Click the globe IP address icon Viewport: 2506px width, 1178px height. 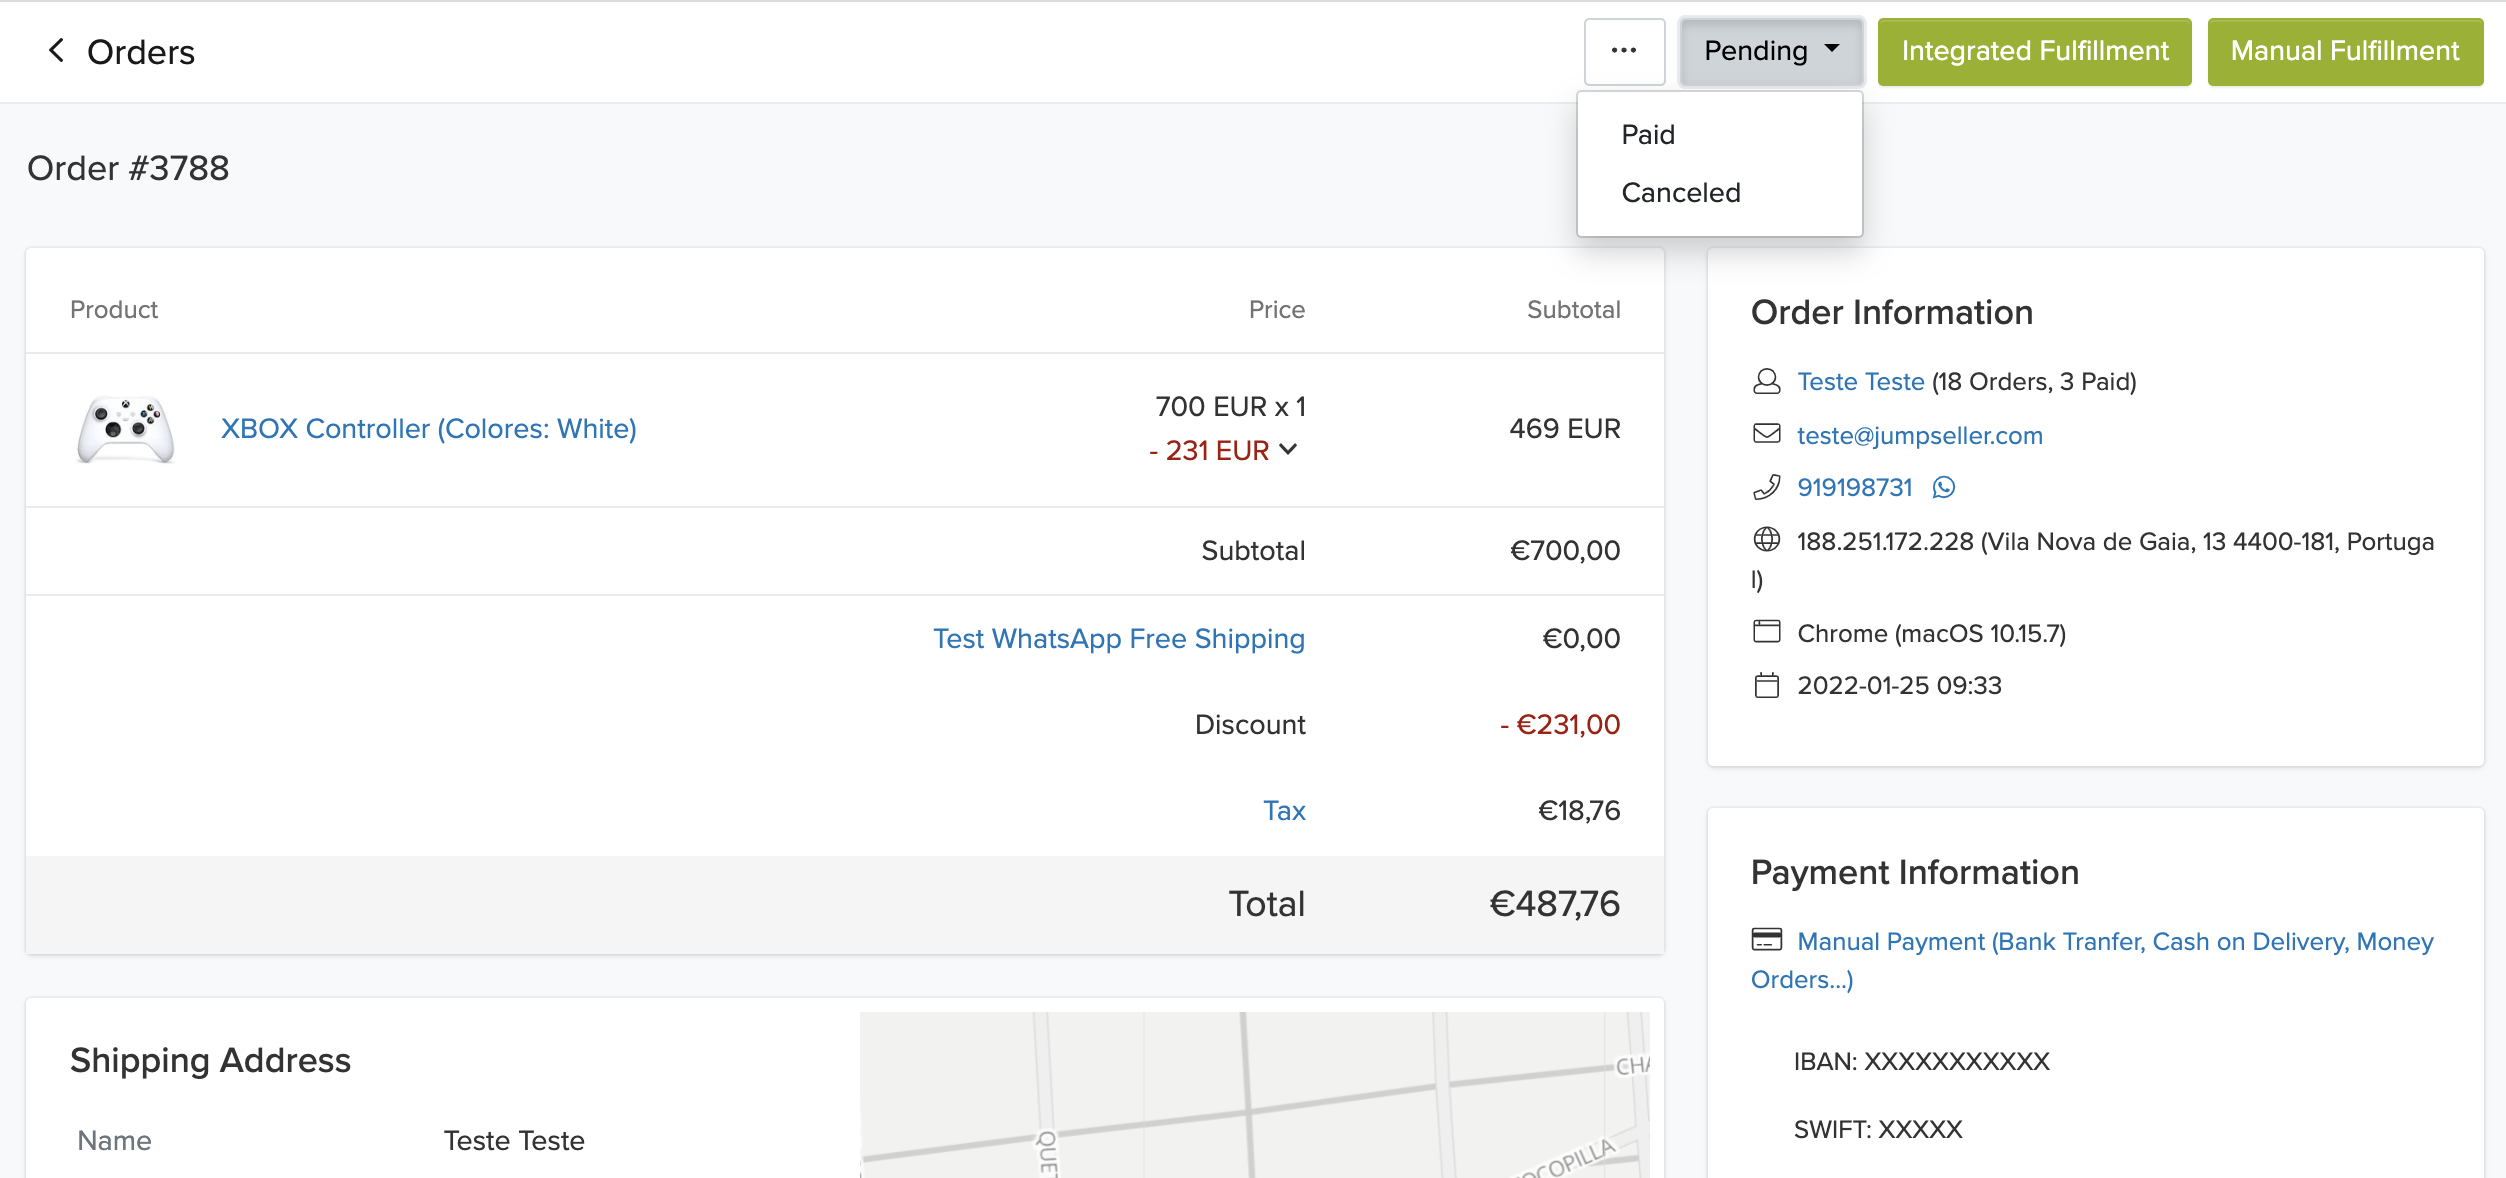point(1766,540)
